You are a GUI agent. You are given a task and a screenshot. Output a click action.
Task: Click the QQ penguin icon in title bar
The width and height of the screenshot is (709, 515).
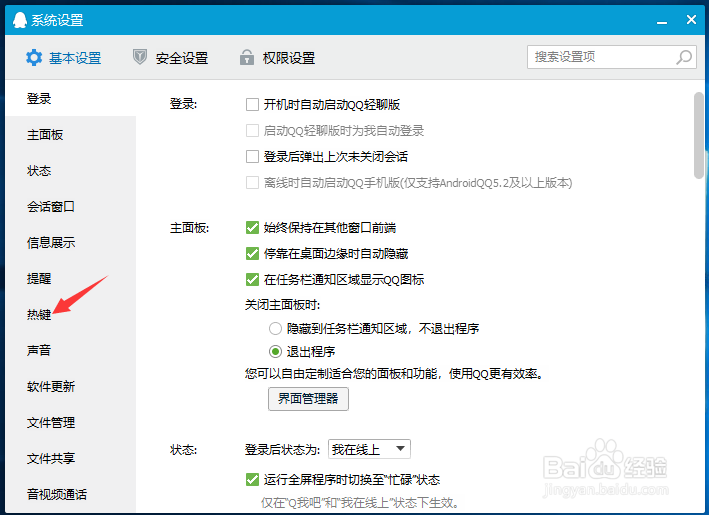[x=19, y=20]
